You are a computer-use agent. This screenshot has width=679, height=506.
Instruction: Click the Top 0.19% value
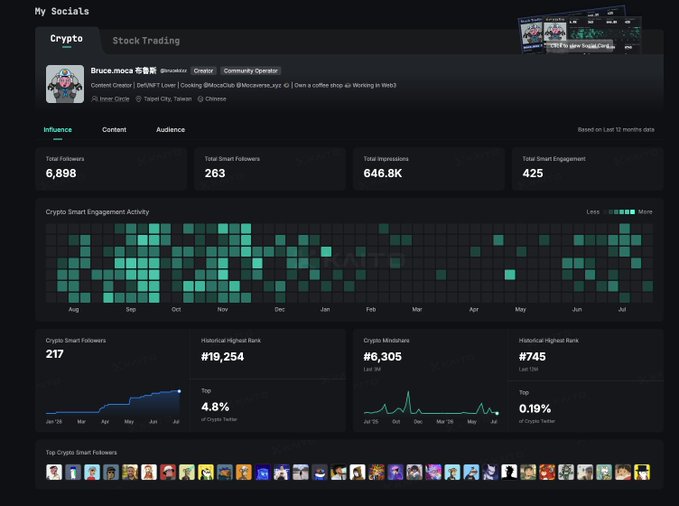coord(535,409)
